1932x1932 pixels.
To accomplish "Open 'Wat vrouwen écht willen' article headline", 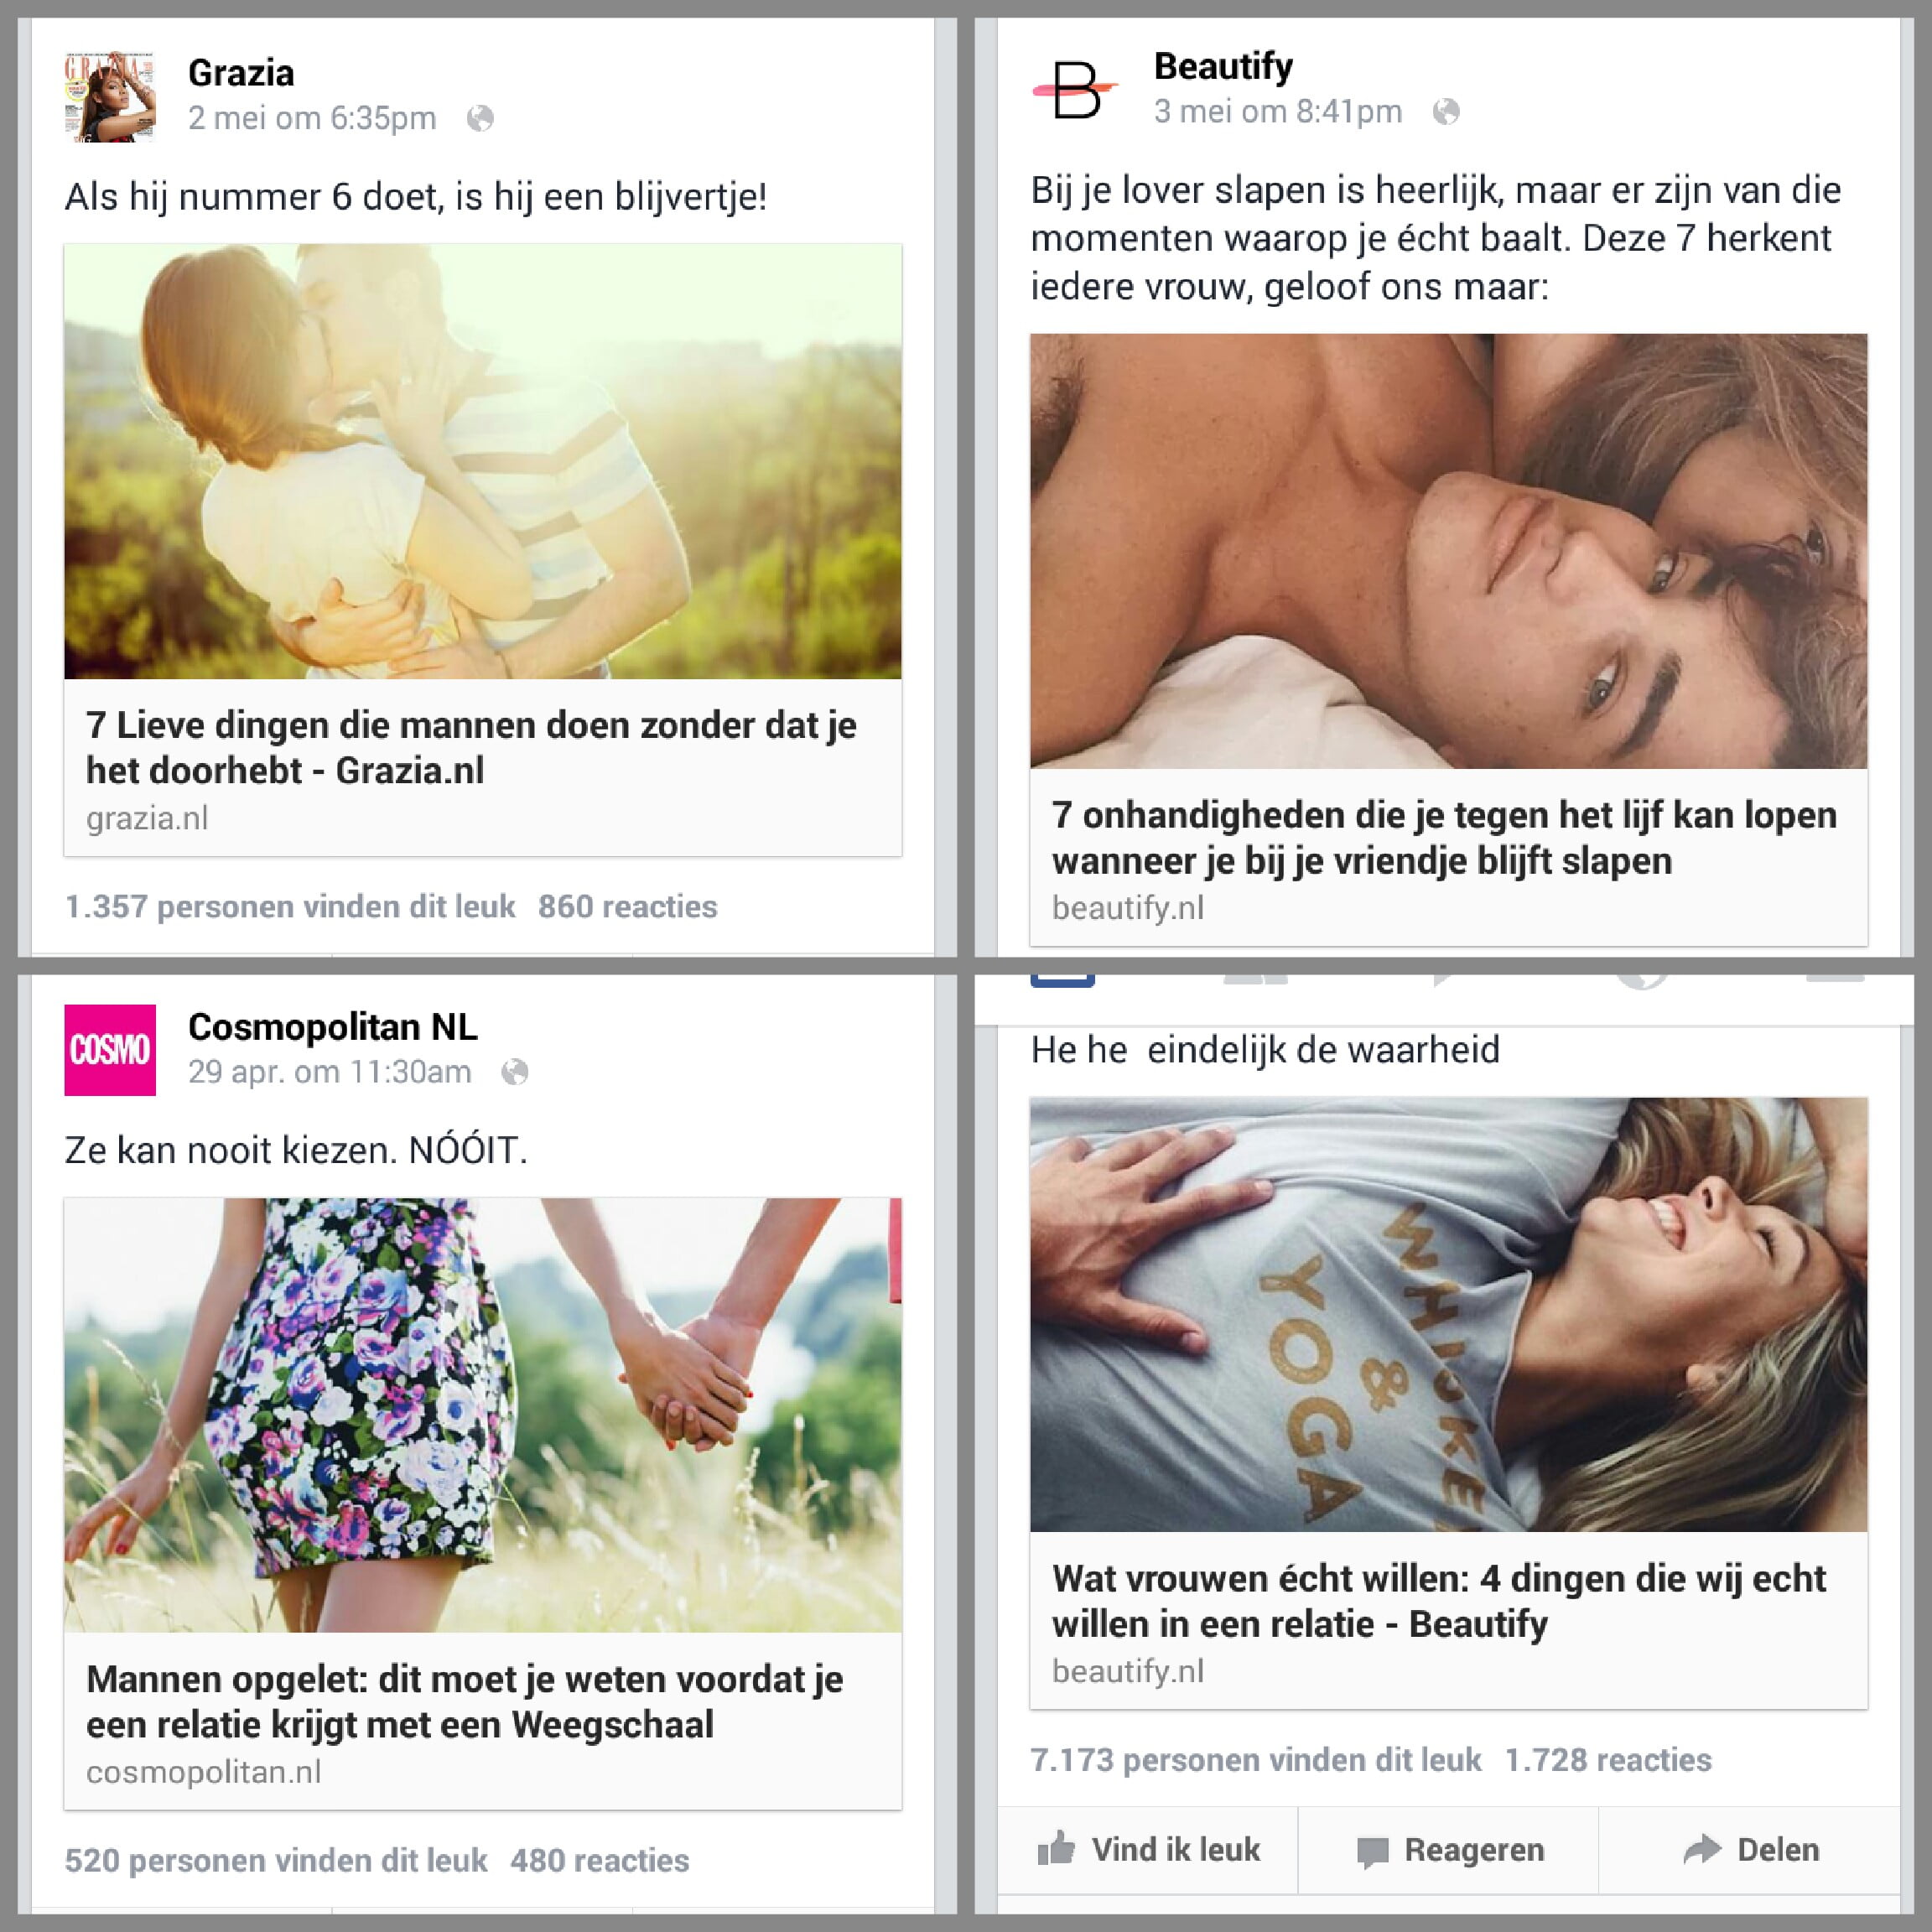I will click(1439, 1601).
